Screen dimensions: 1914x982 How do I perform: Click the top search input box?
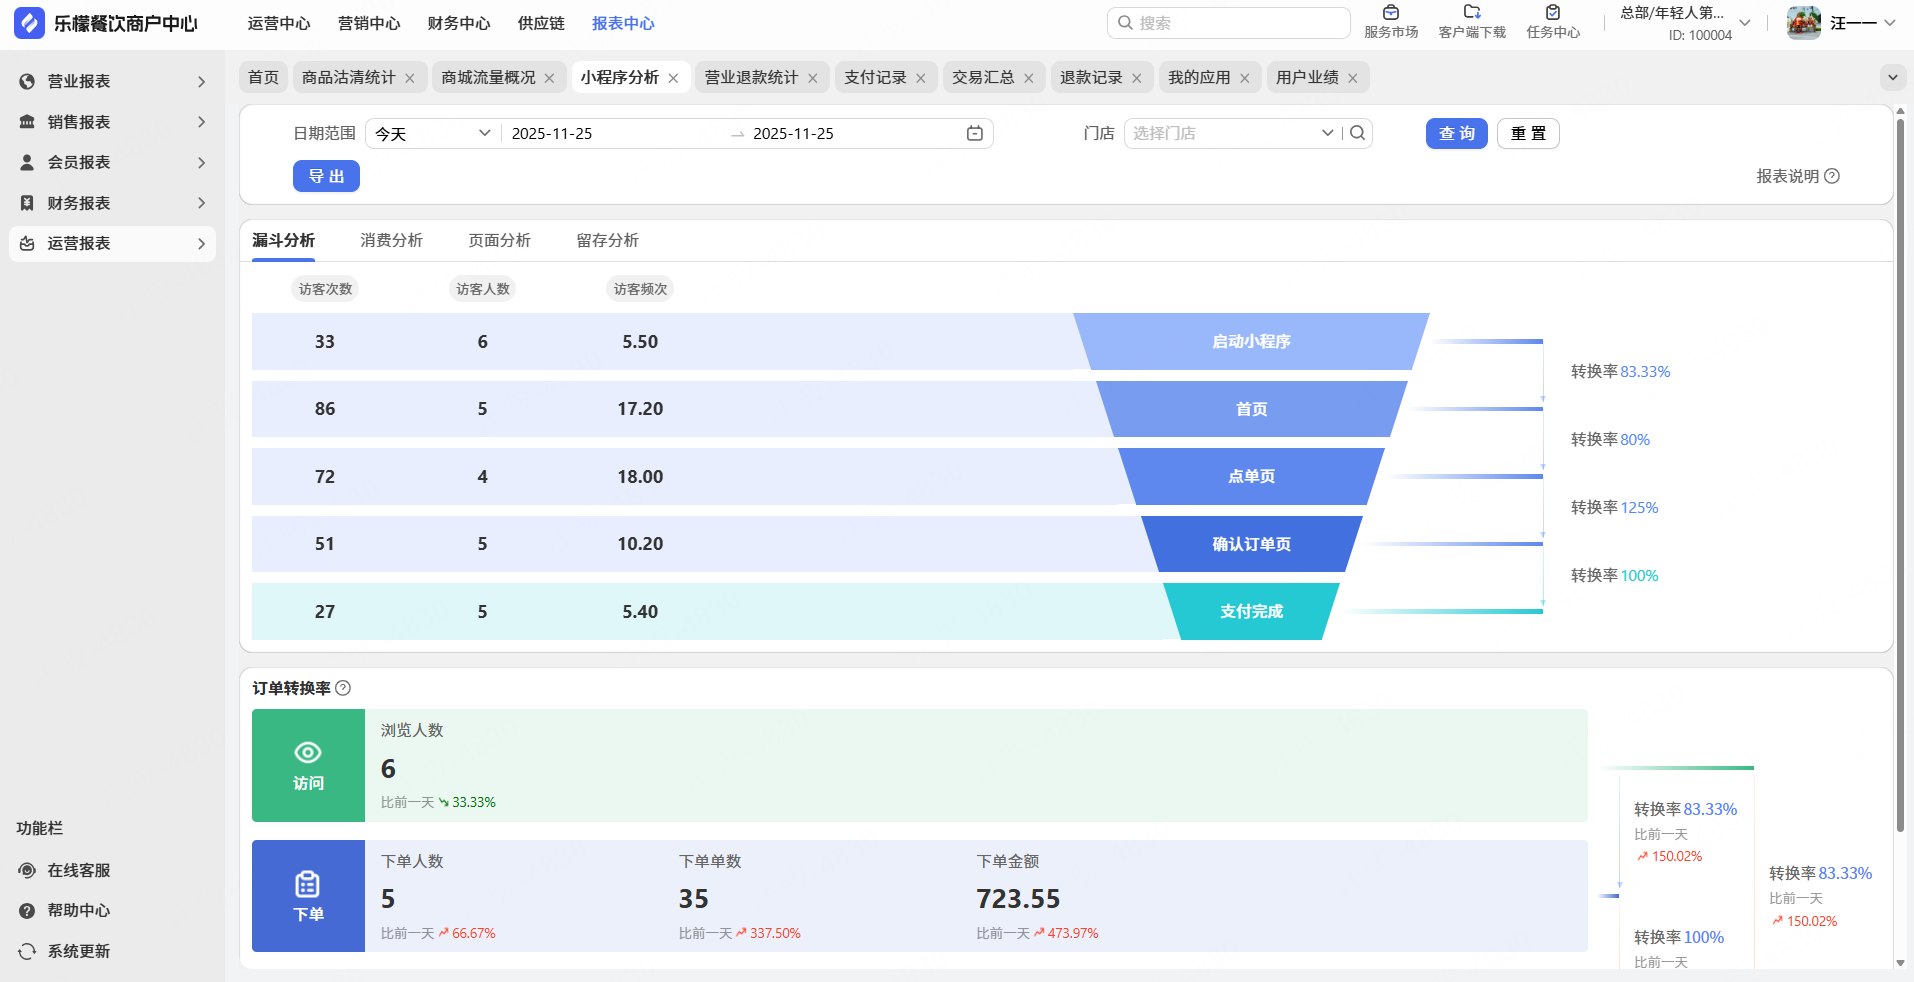pos(1229,23)
